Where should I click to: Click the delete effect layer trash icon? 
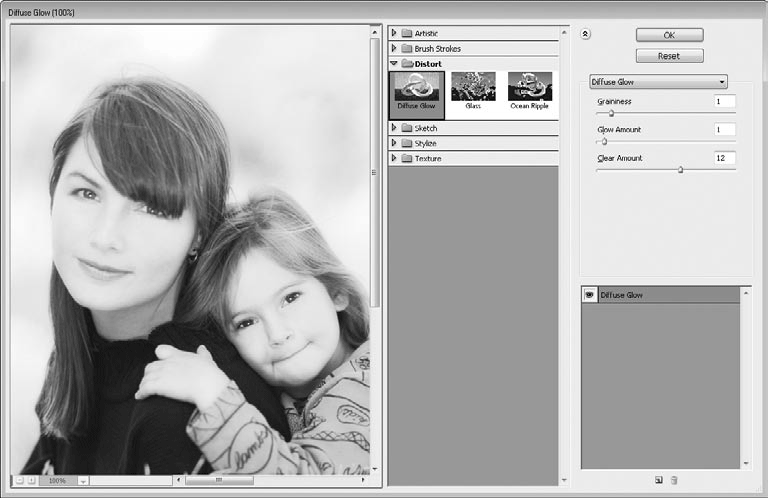[674, 480]
